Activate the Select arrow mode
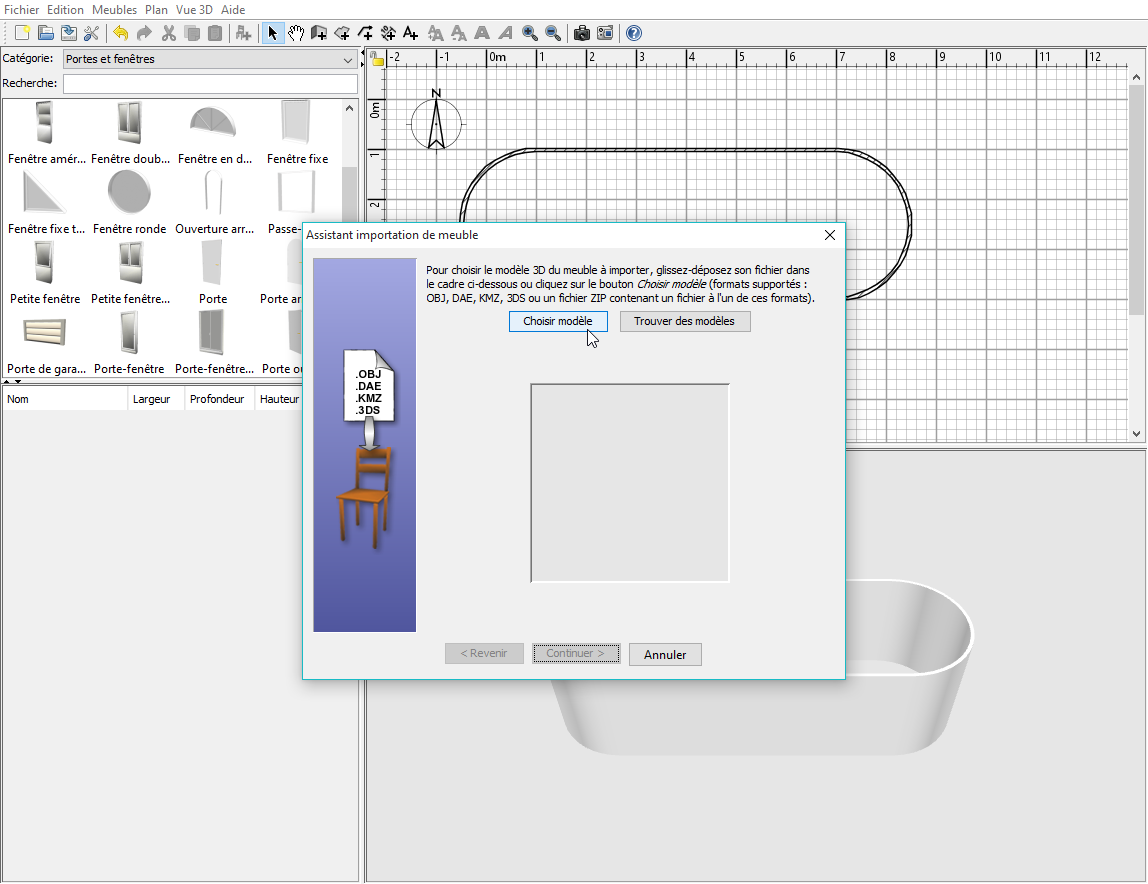This screenshot has width=1148, height=884. coord(272,33)
